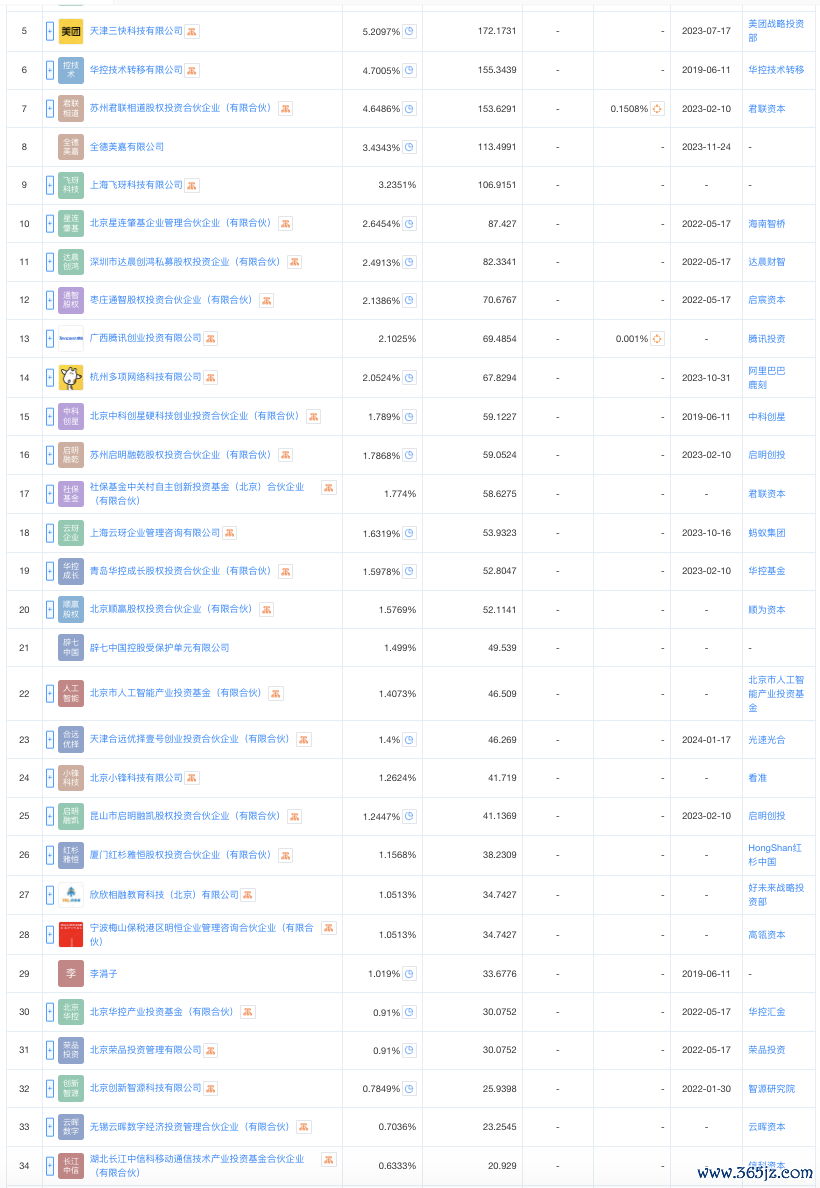Open clock icon next to 0.7849%
This screenshot has height=1188, width=820.
point(409,1090)
